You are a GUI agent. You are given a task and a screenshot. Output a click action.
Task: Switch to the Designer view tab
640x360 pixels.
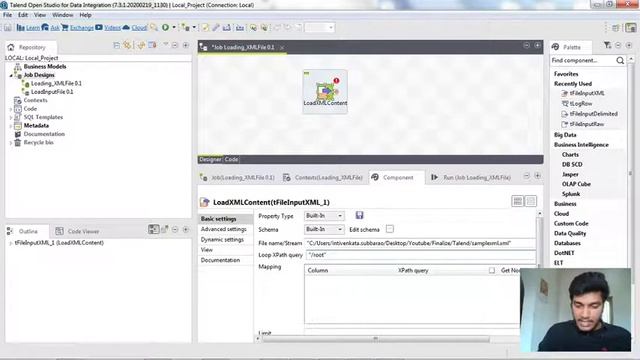[x=210, y=160]
